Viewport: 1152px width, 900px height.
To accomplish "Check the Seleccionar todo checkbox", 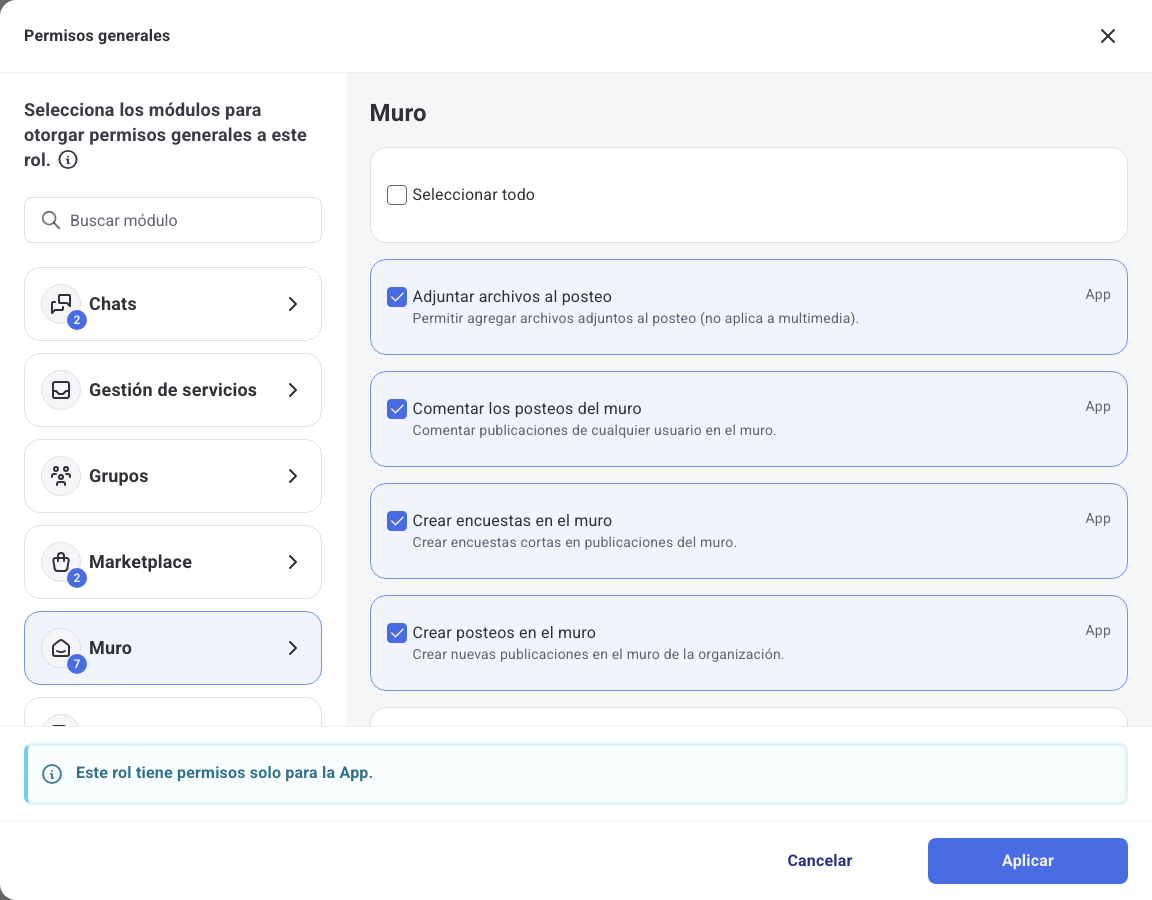I will pyautogui.click(x=397, y=195).
